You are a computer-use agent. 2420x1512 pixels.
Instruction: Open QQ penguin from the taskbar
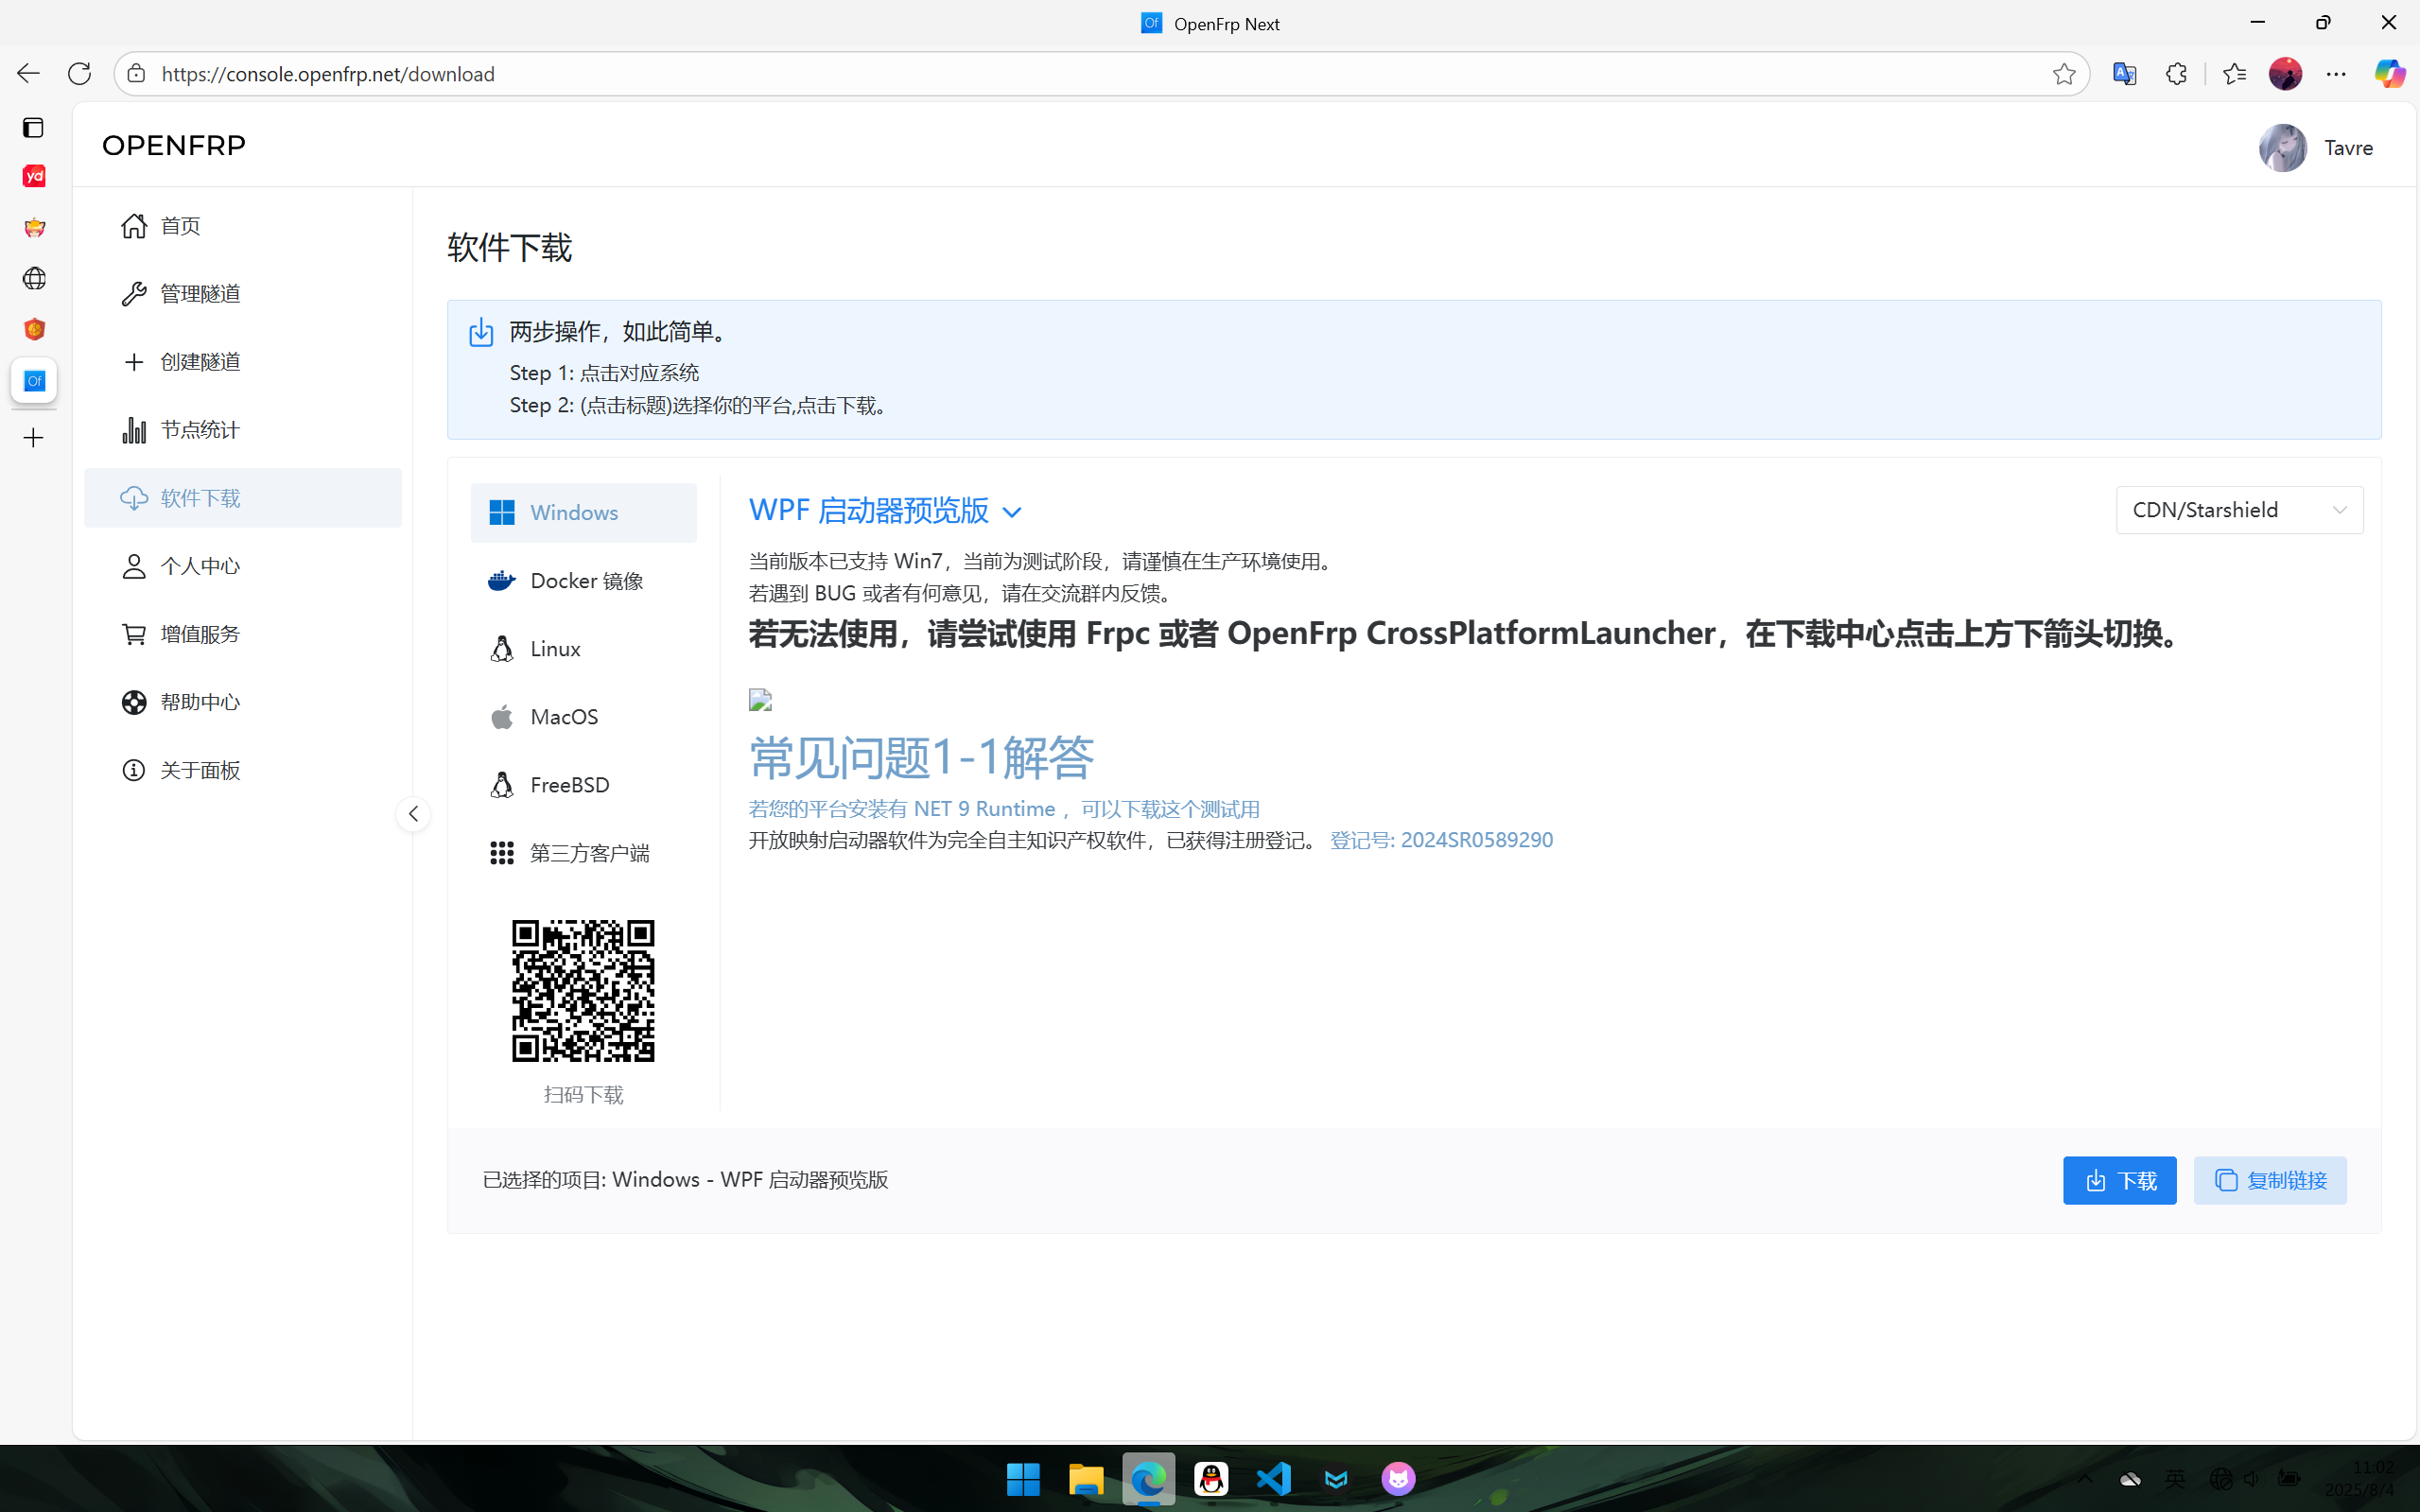[x=1211, y=1478]
